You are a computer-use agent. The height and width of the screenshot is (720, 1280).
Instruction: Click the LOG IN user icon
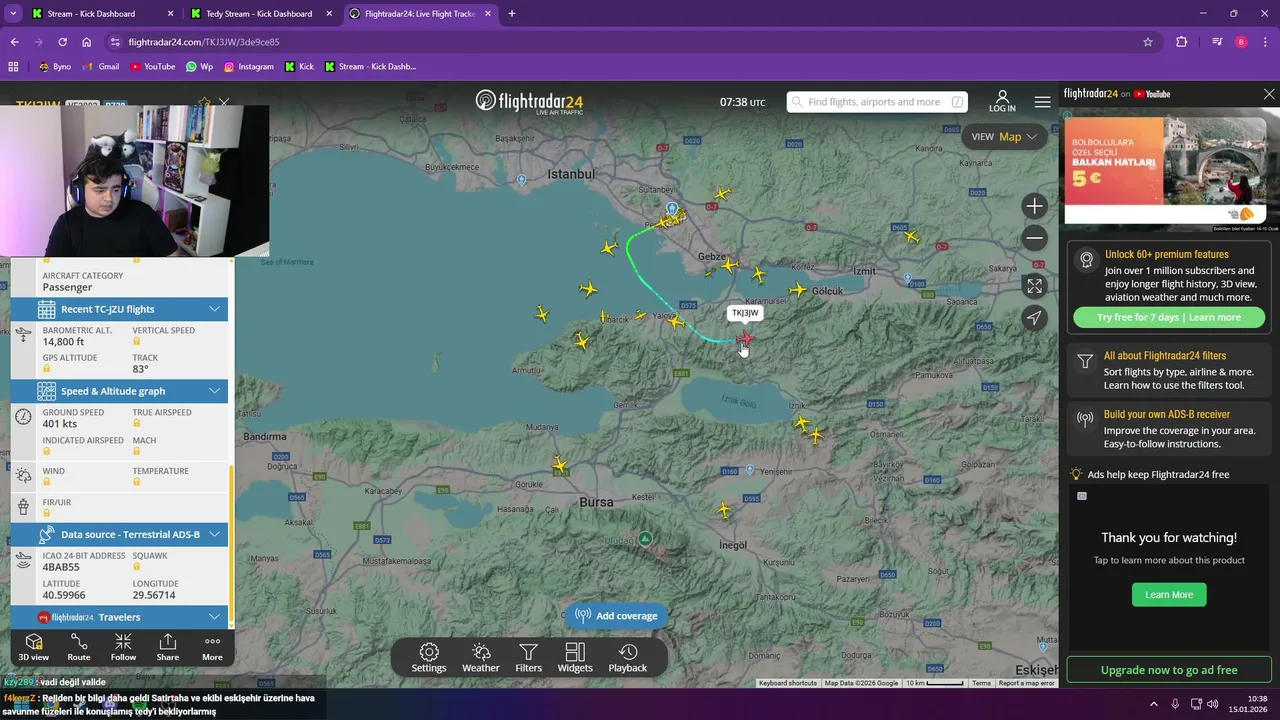click(x=1002, y=101)
